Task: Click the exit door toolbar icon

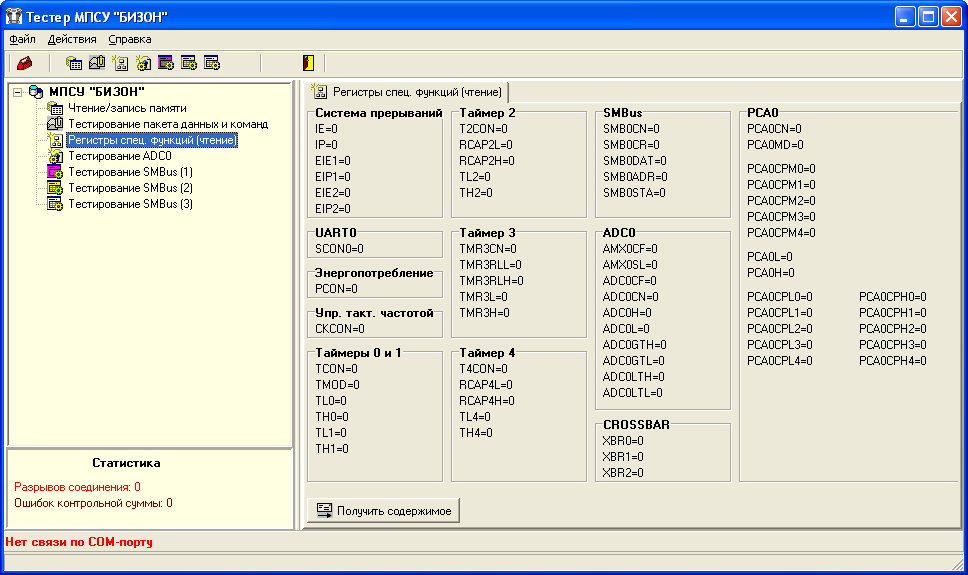Action: [308, 63]
